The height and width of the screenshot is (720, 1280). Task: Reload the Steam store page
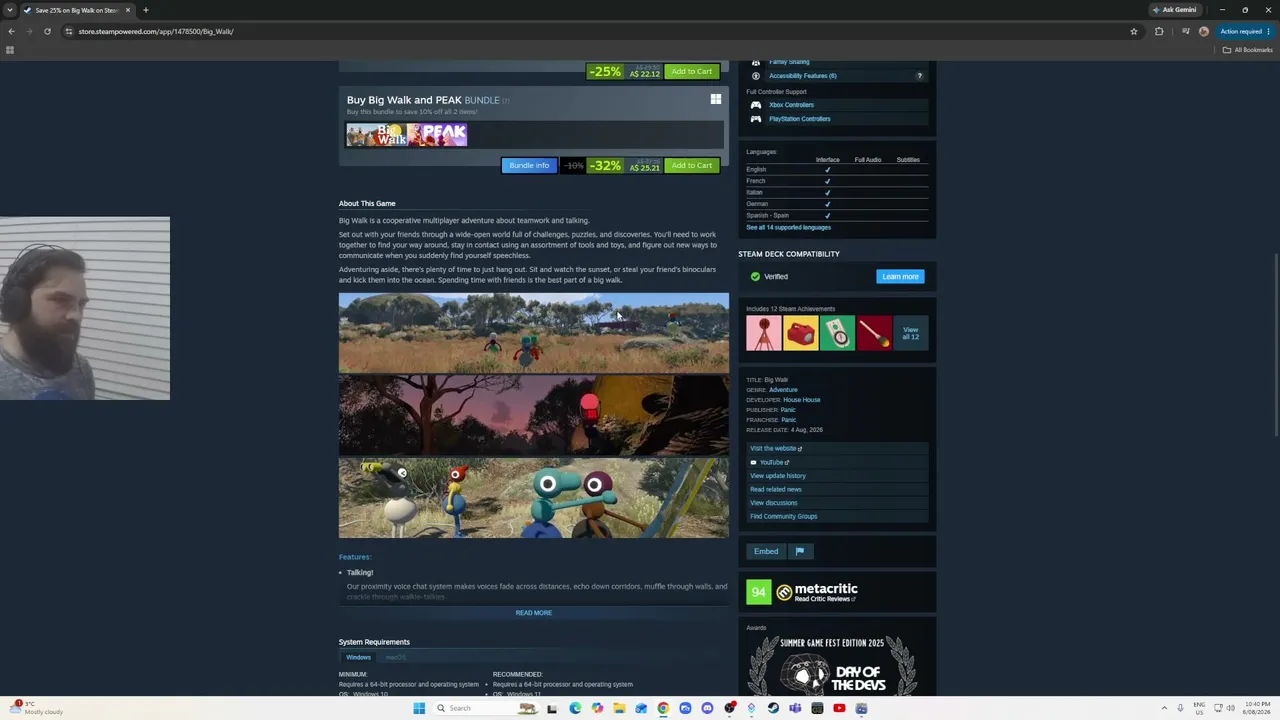click(x=47, y=31)
